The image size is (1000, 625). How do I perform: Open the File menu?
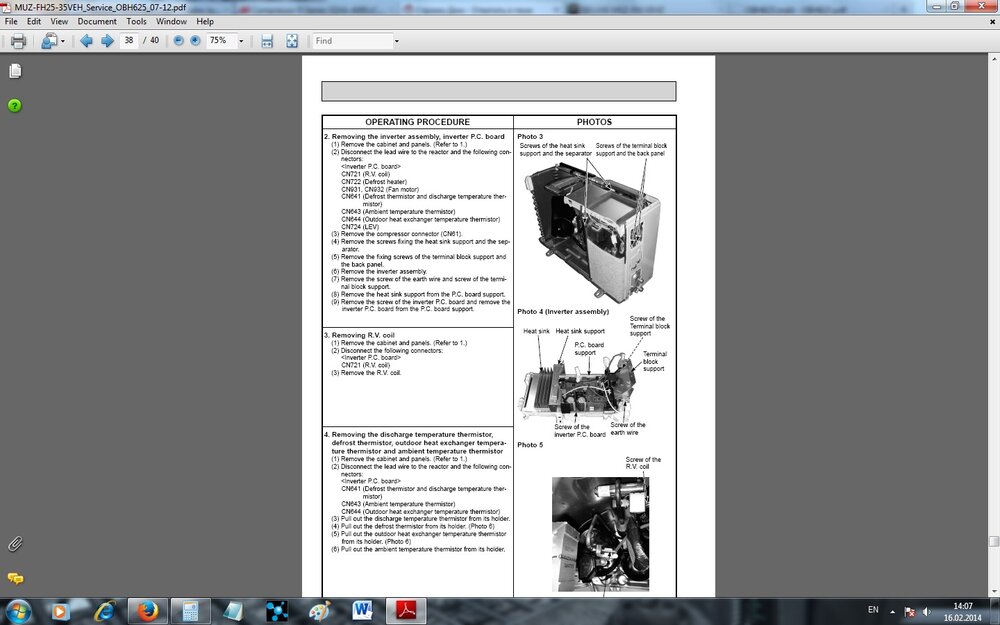coord(10,21)
